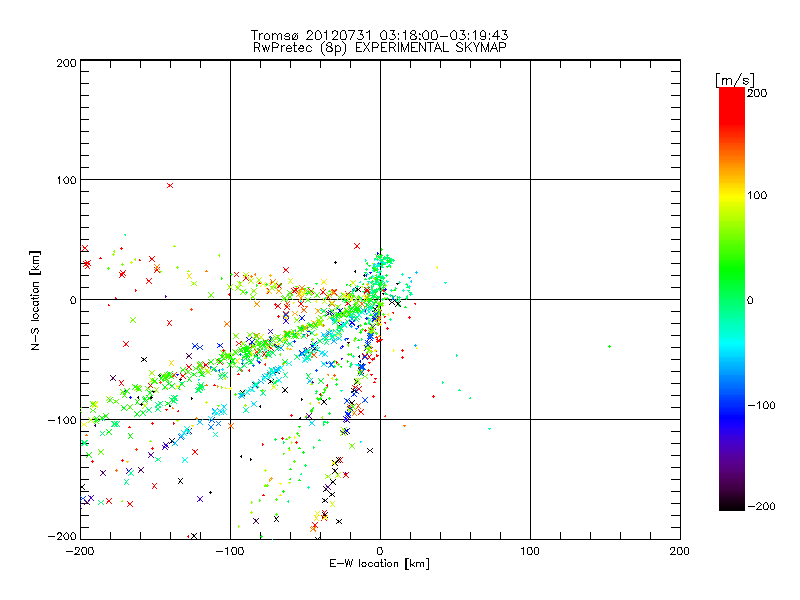The image size is (800, 600).
Task: Click the E-W location [km] axis label
Action: coord(380,564)
